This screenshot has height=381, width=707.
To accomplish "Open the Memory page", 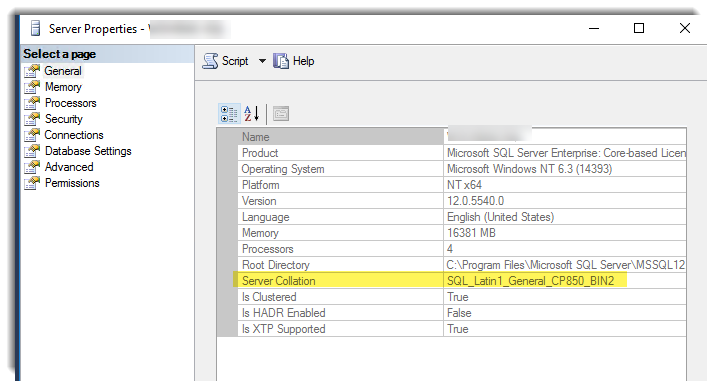I will point(63,87).
